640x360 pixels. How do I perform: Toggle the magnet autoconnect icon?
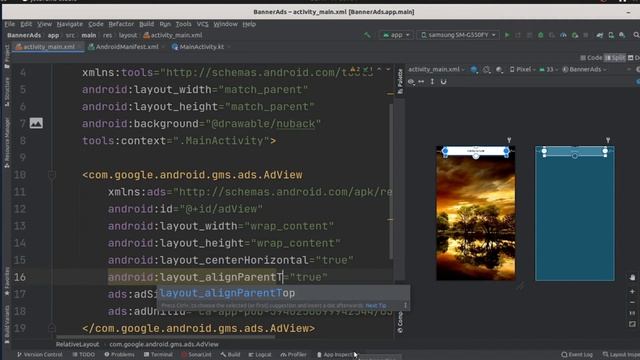tap(443, 82)
